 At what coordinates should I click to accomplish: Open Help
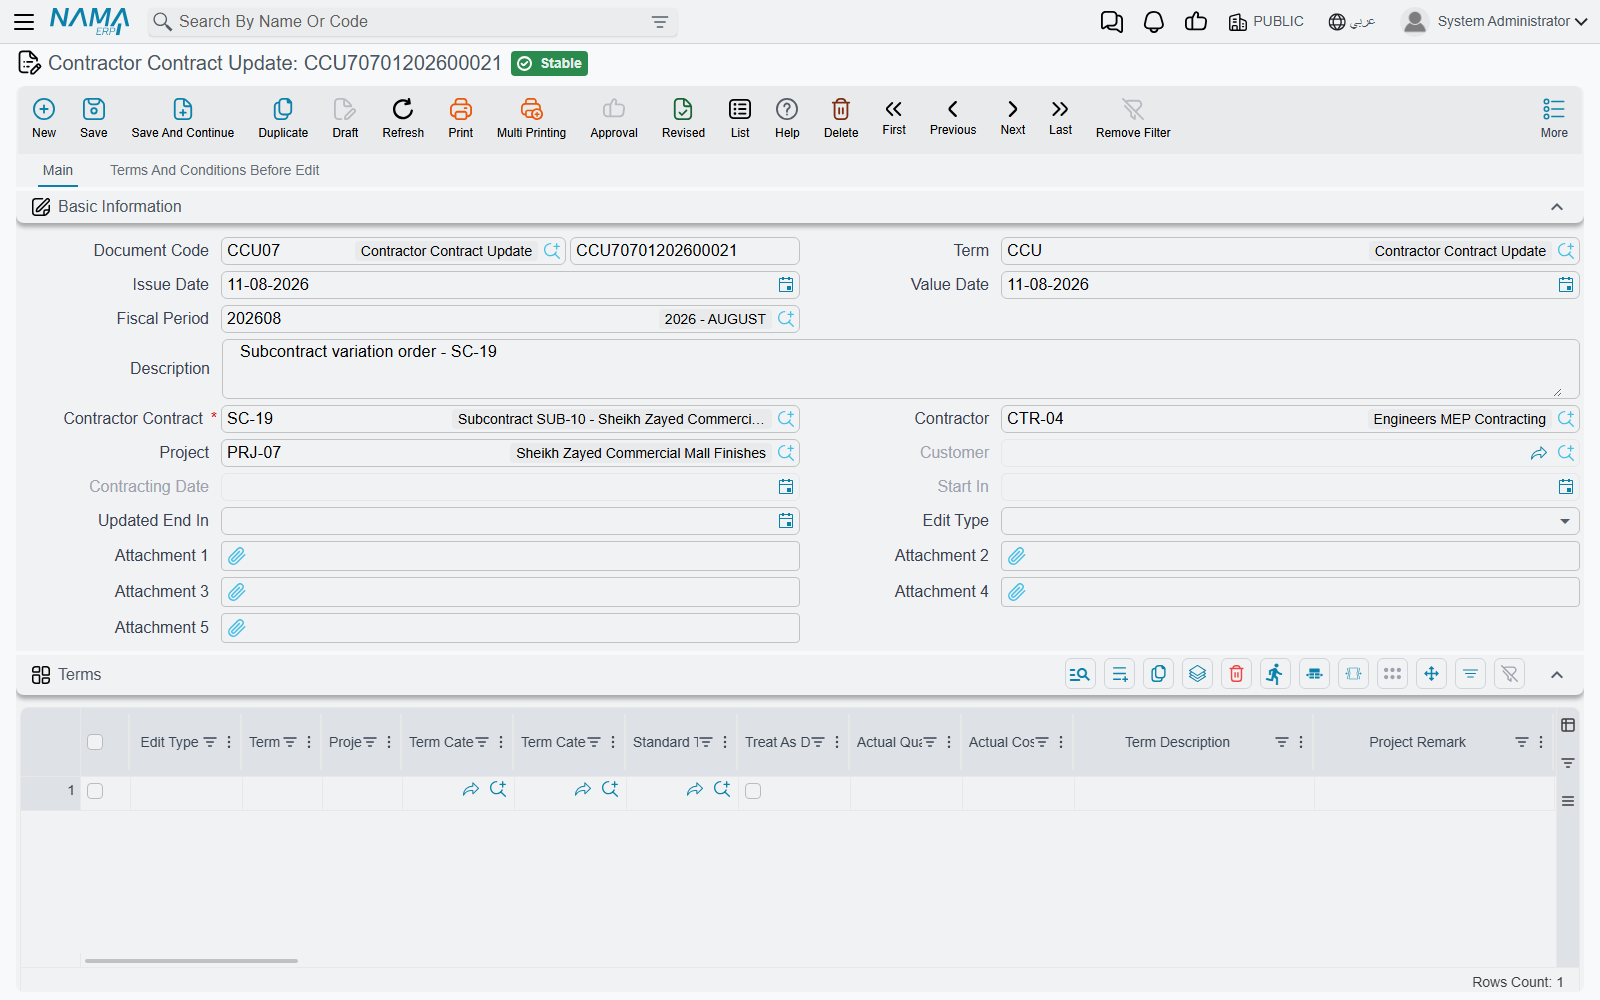pos(787,118)
